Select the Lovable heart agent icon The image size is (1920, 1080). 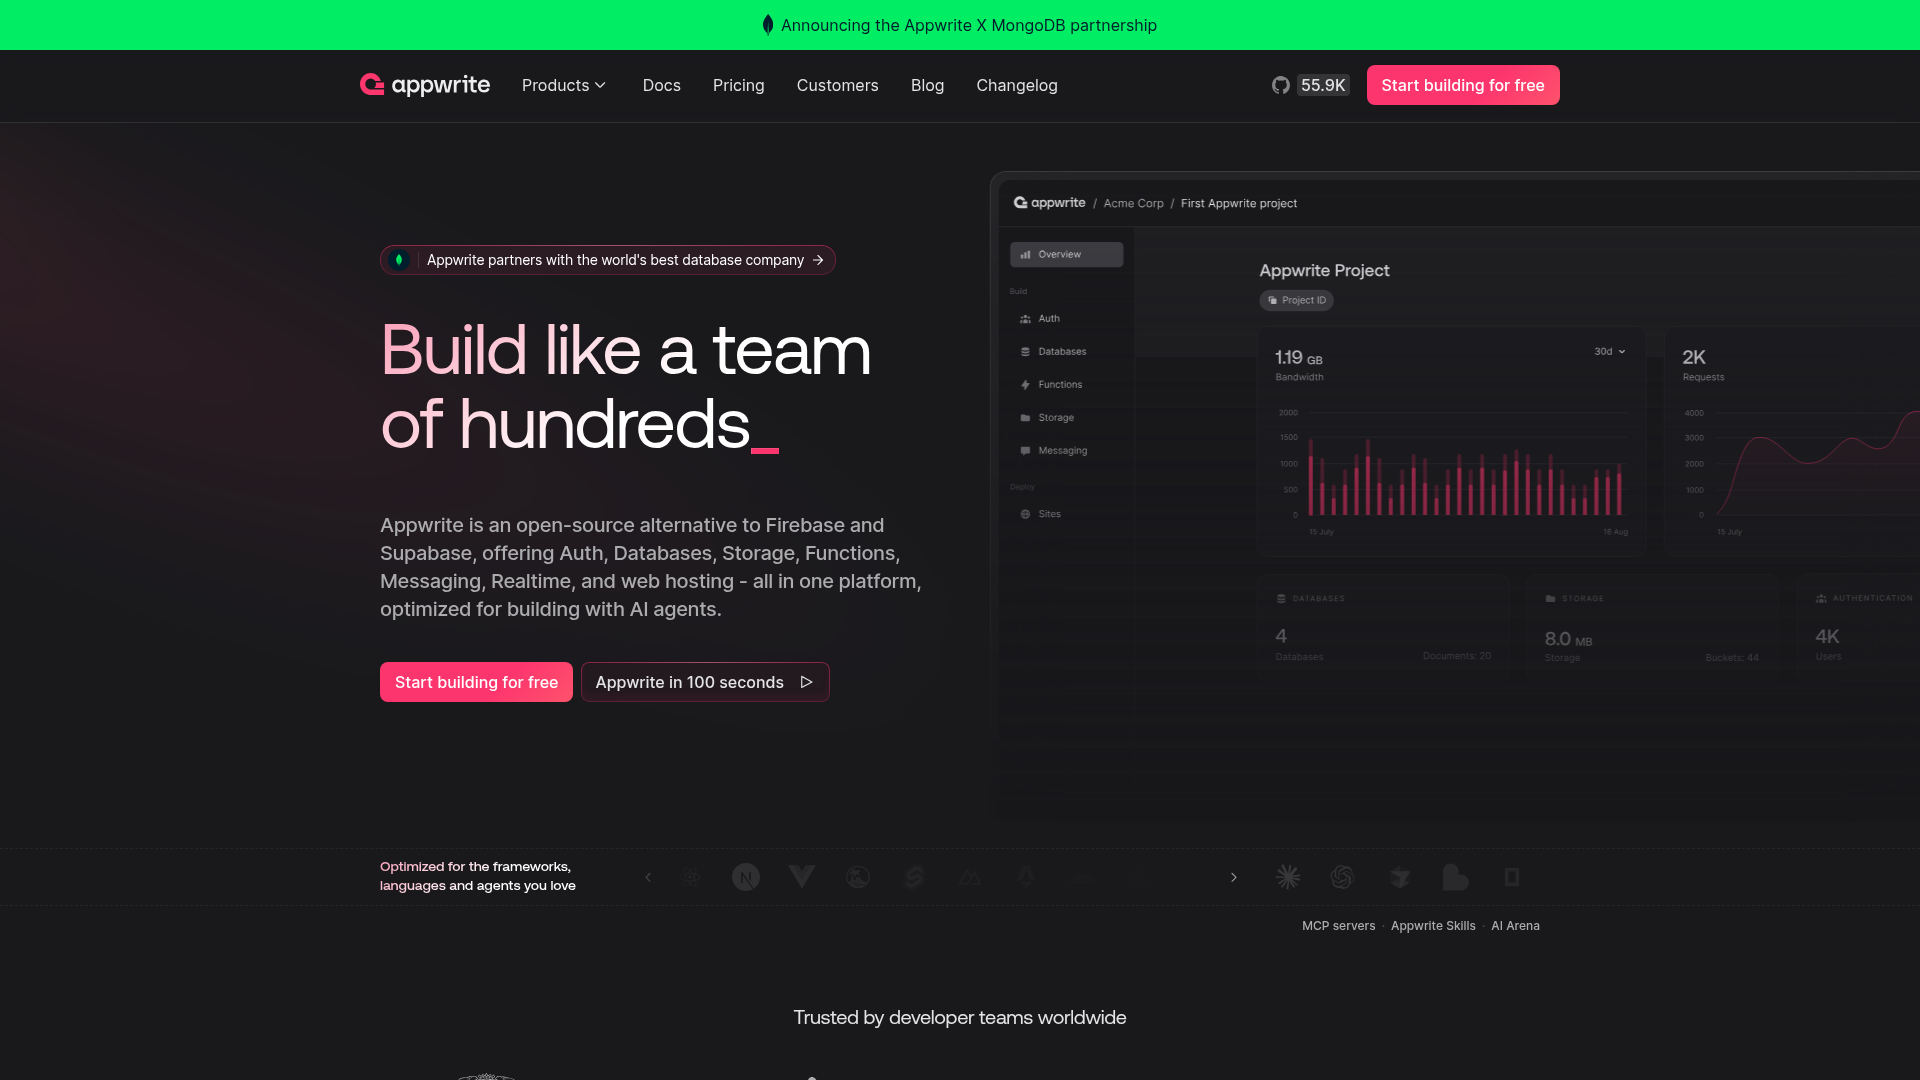pyautogui.click(x=1455, y=877)
